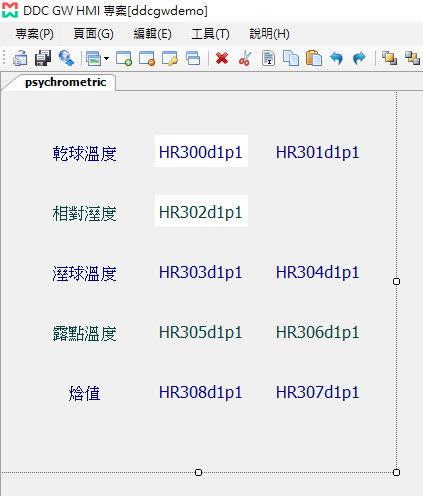This screenshot has width=423, height=496.
Task: Click the add page icon with green plus
Action: pos(124,58)
